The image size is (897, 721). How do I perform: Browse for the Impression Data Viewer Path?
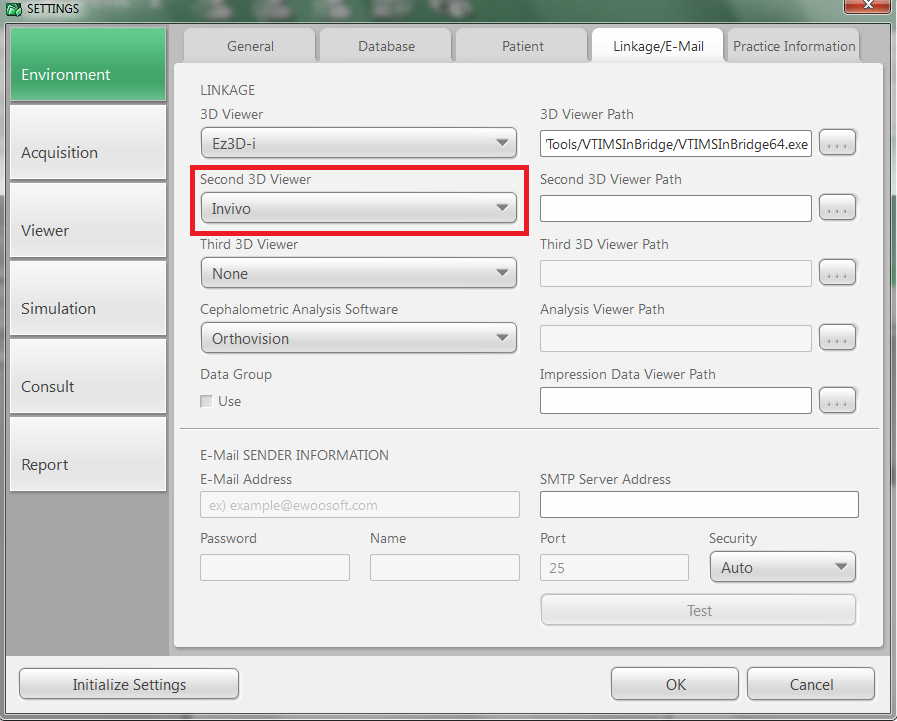[837, 401]
